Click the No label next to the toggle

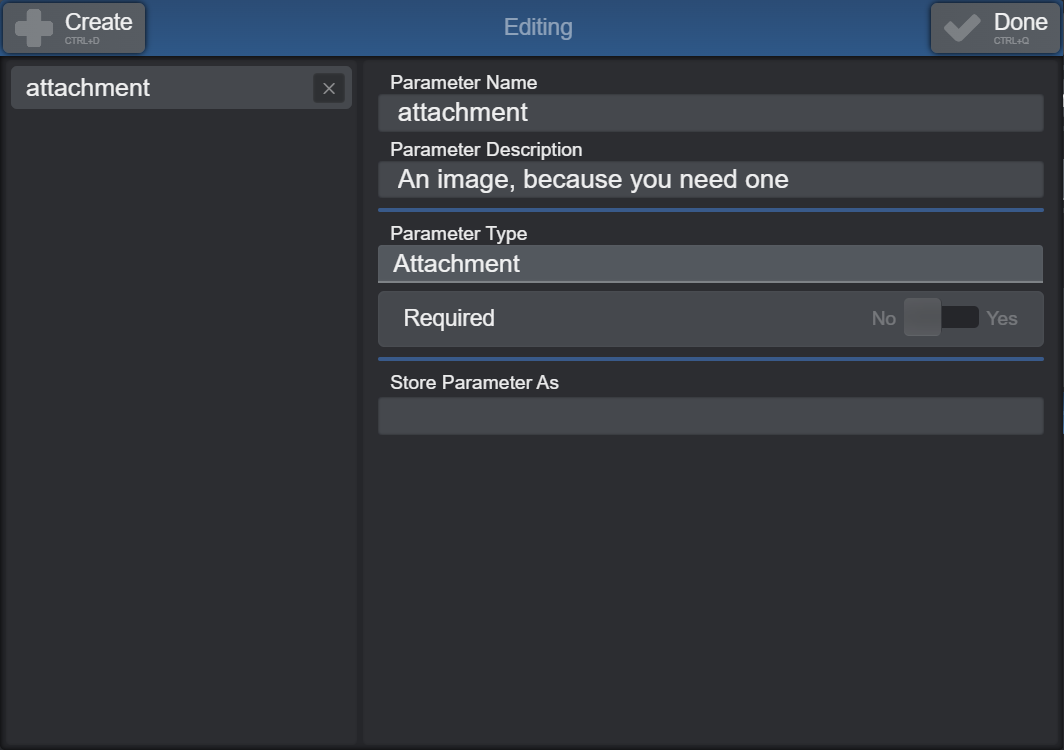point(883,318)
